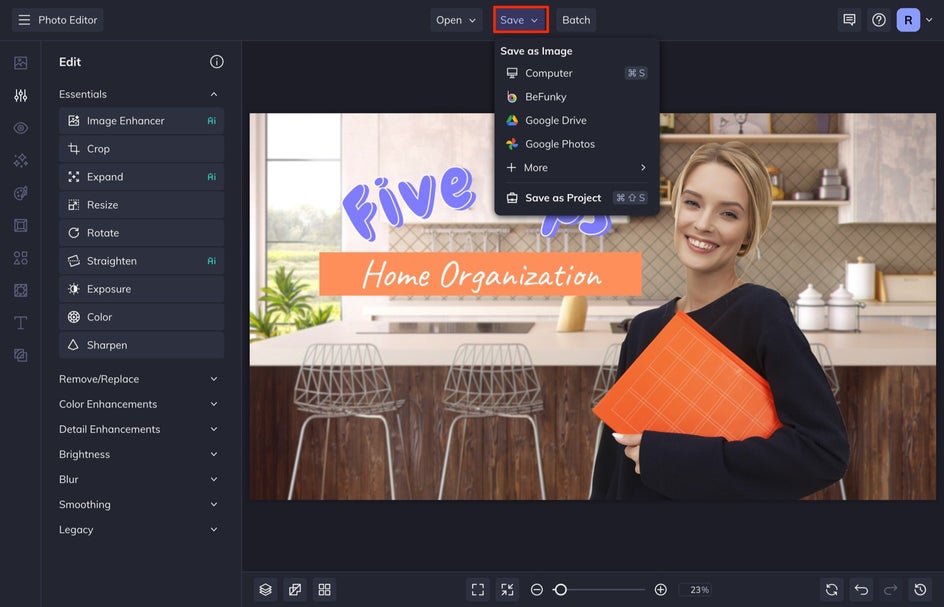Click the fit to screen icon
Image resolution: width=944 pixels, height=607 pixels.
(478, 590)
